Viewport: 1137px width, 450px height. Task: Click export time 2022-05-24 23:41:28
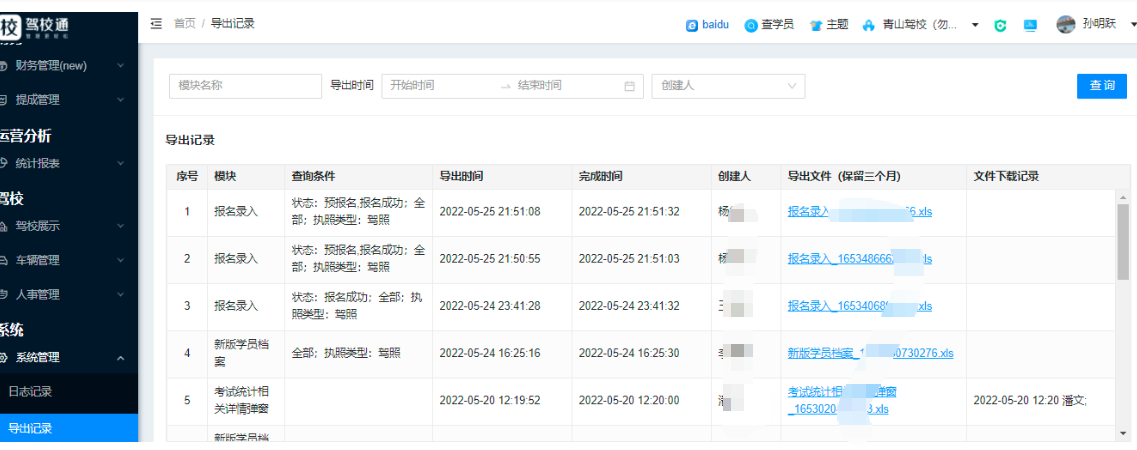[x=490, y=307]
